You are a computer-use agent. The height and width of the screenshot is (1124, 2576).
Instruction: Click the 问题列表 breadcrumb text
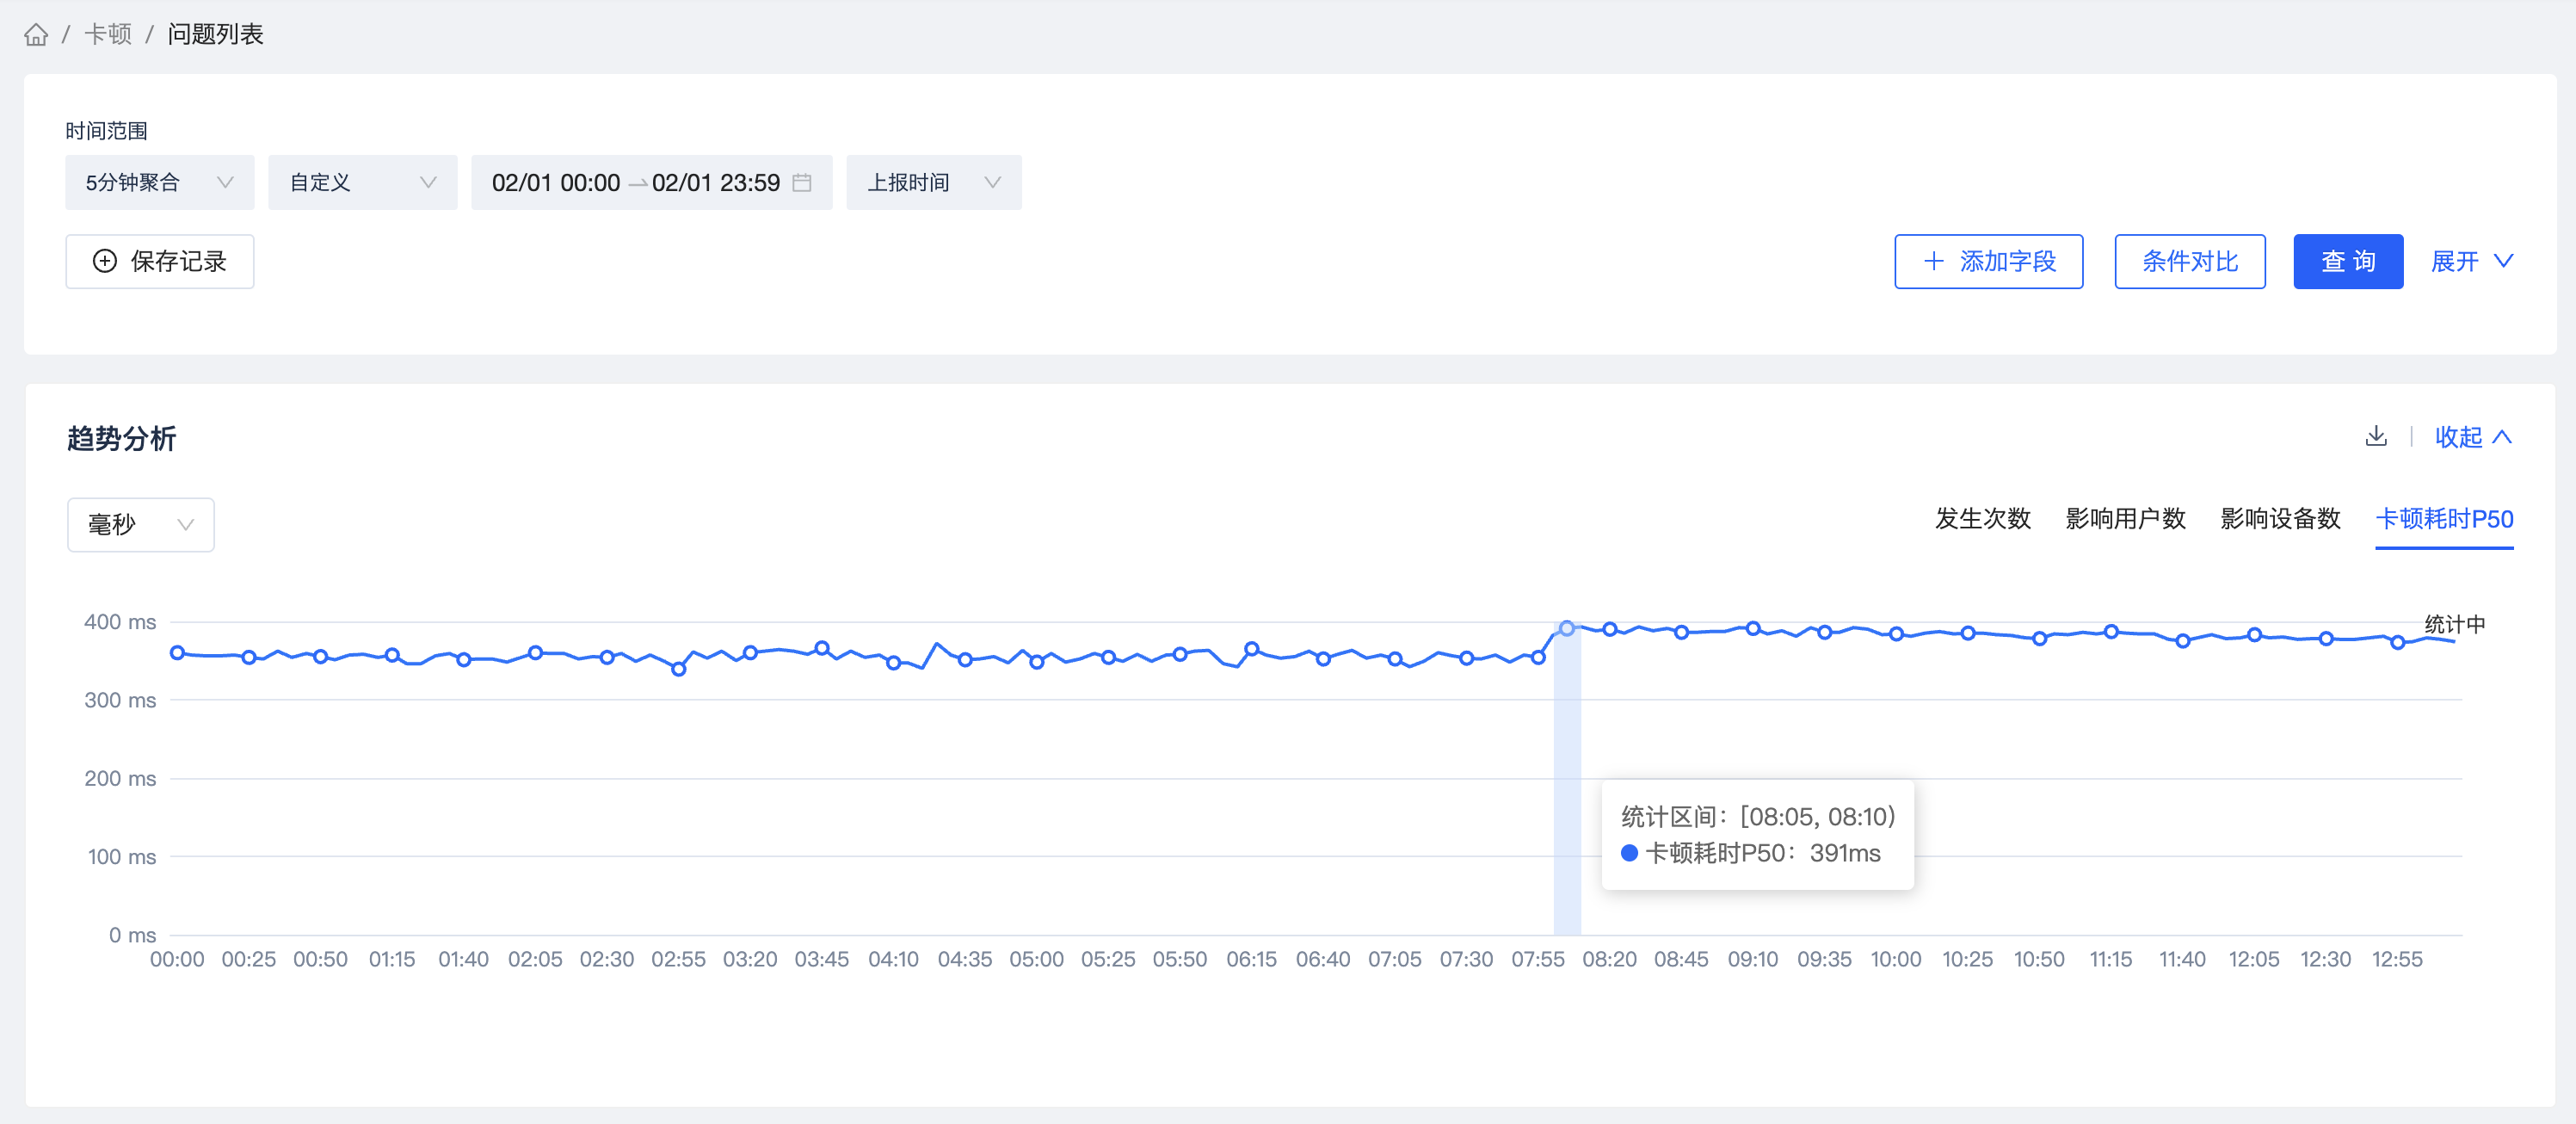coord(215,35)
